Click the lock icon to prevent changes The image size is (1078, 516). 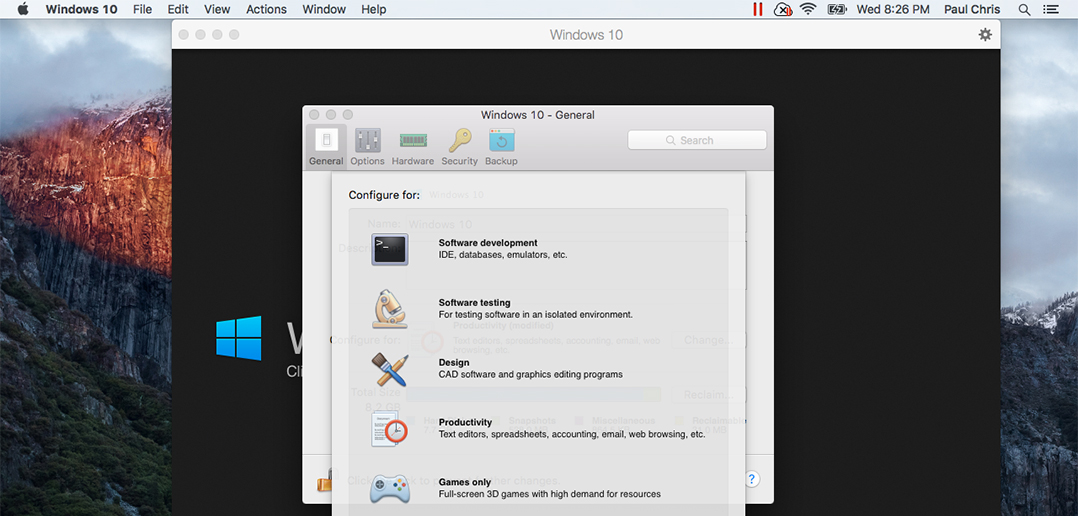coord(324,480)
